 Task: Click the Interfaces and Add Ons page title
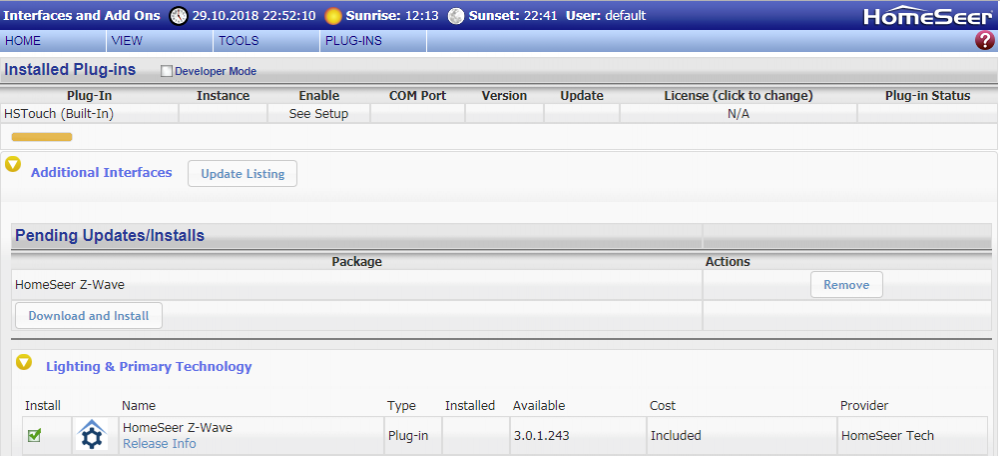[82, 16]
